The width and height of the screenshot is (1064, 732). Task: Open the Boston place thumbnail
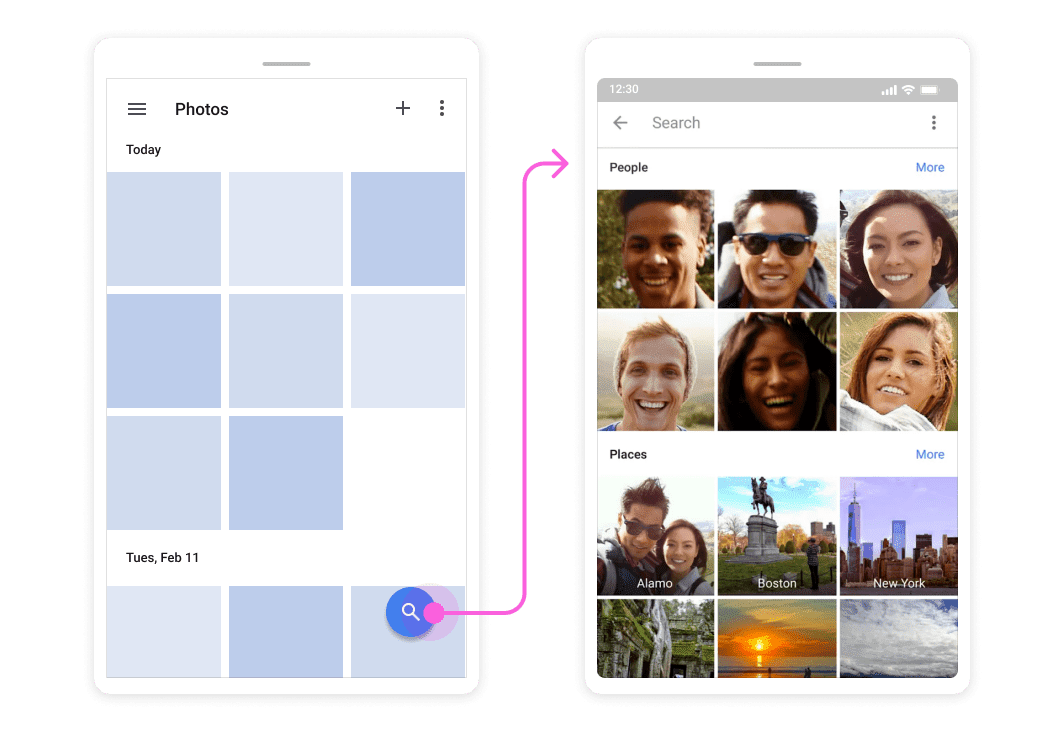[x=777, y=536]
